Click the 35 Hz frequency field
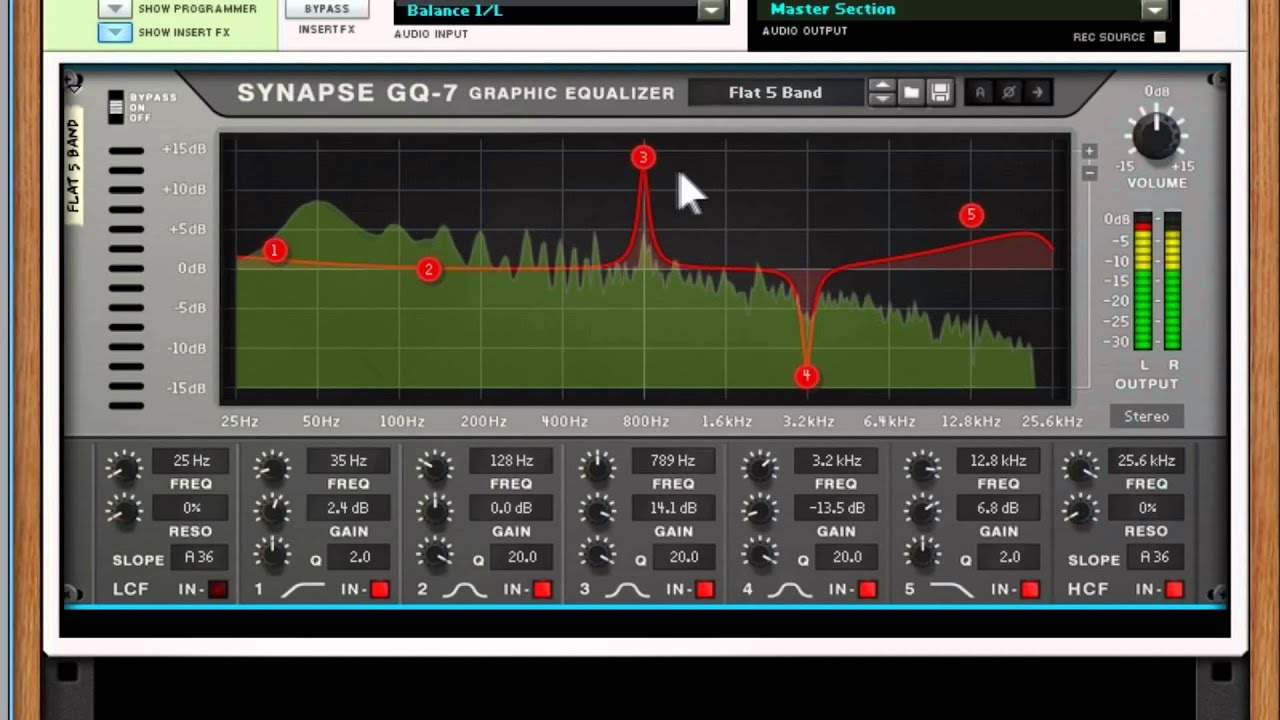1280x720 pixels. [x=348, y=461]
